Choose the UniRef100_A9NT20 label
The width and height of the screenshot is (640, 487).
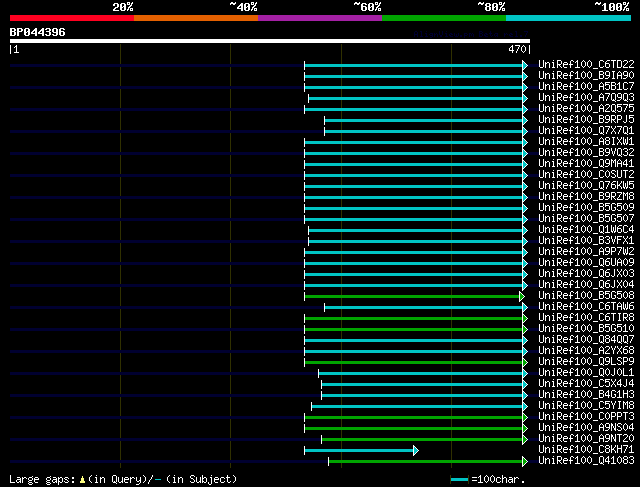(586, 439)
